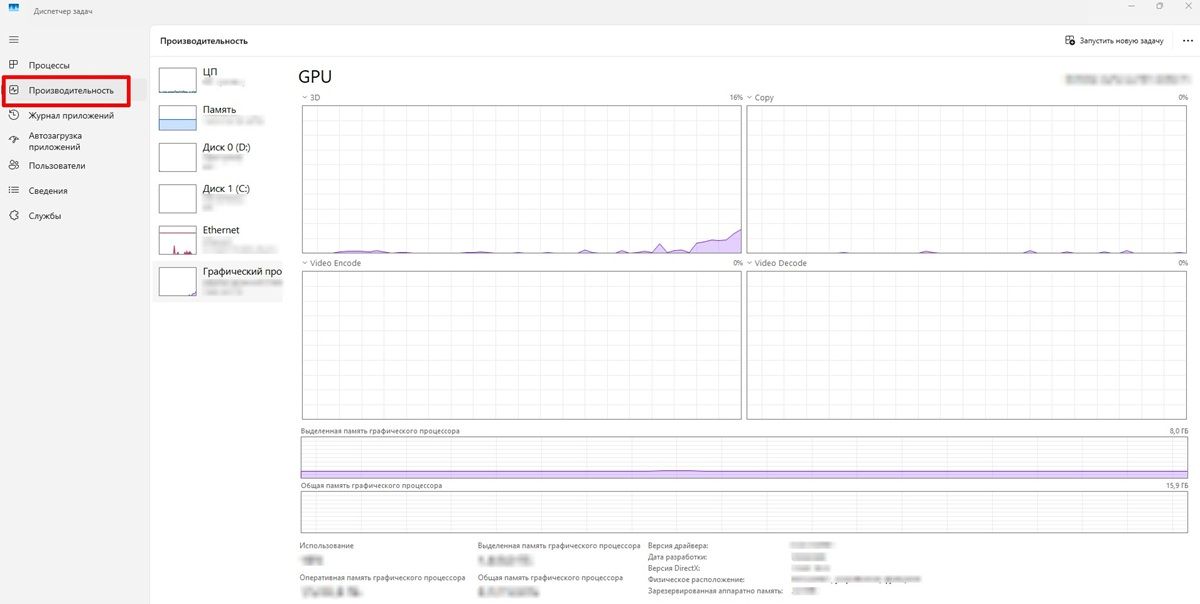Click the dedicated GPU memory graph

(x=745, y=457)
